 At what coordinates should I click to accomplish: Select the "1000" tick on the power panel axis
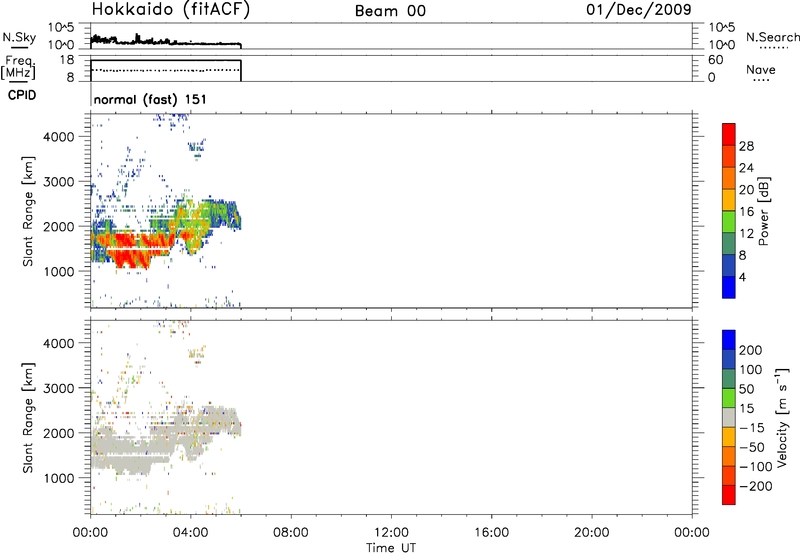pyautogui.click(x=58, y=271)
